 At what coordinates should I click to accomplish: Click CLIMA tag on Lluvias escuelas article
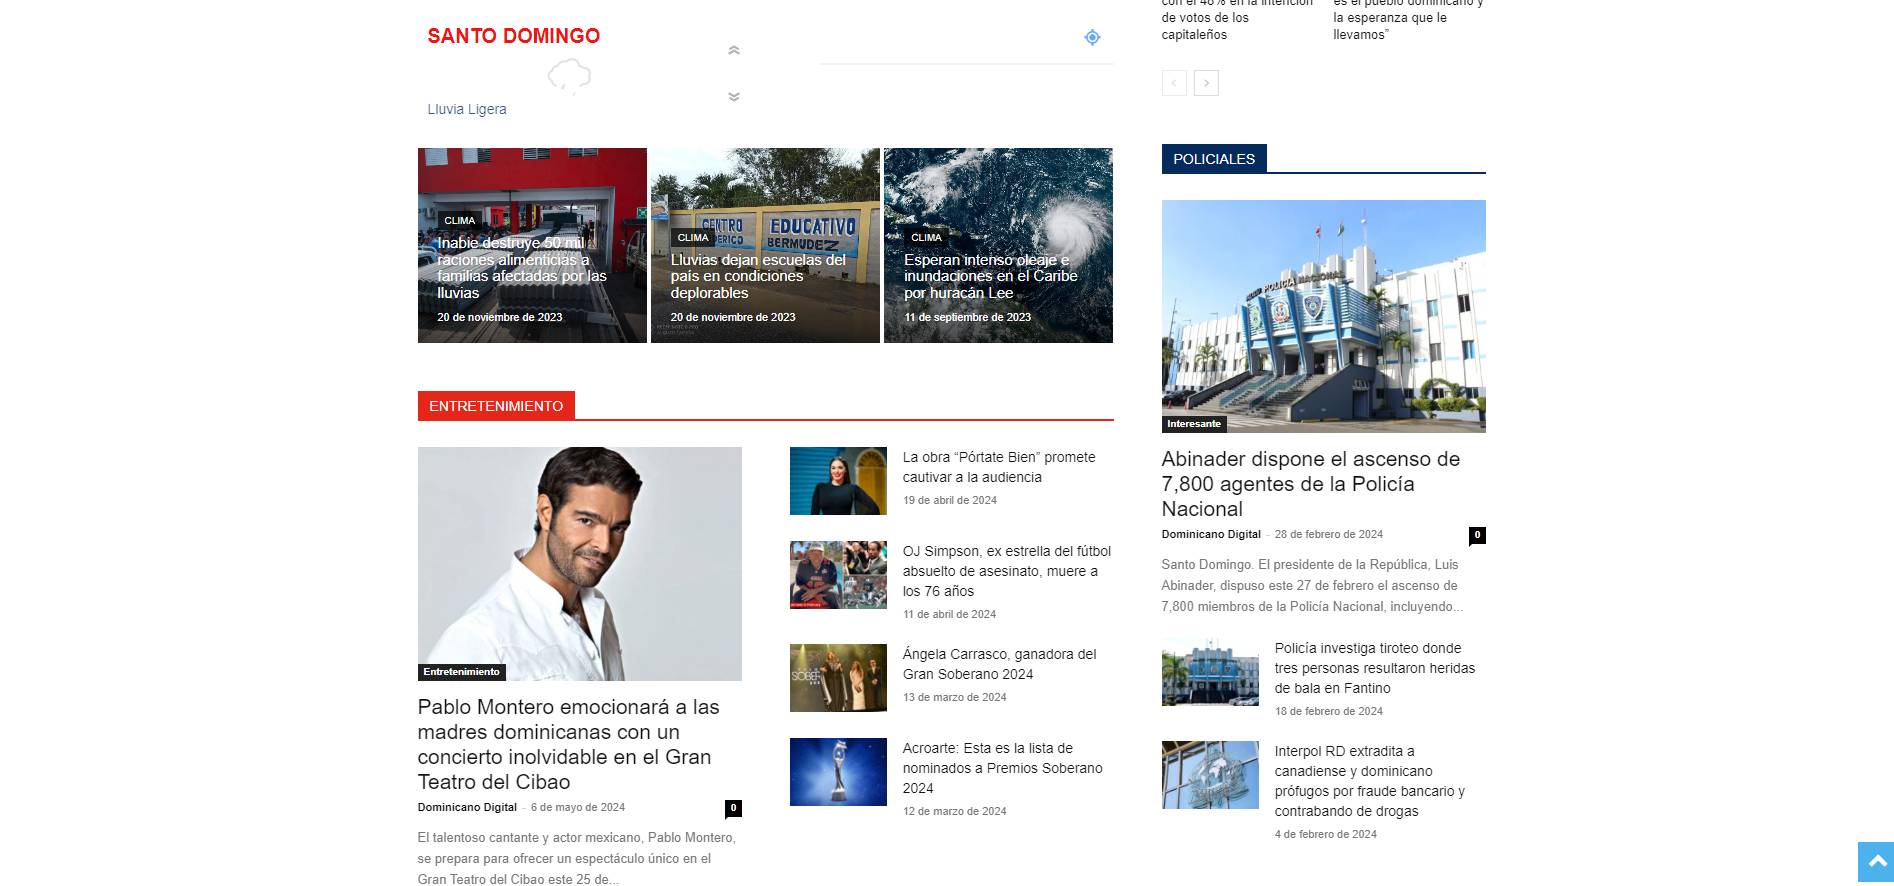(x=693, y=237)
